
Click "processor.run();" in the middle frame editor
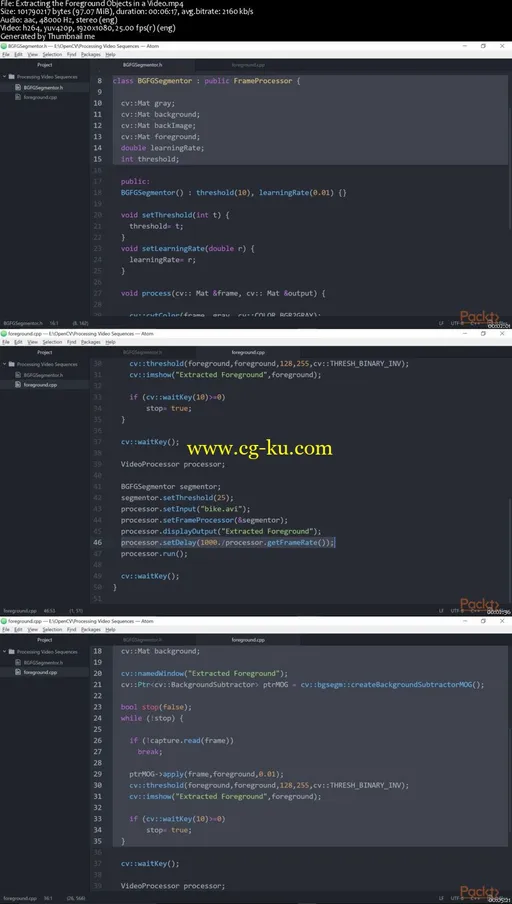[155, 553]
